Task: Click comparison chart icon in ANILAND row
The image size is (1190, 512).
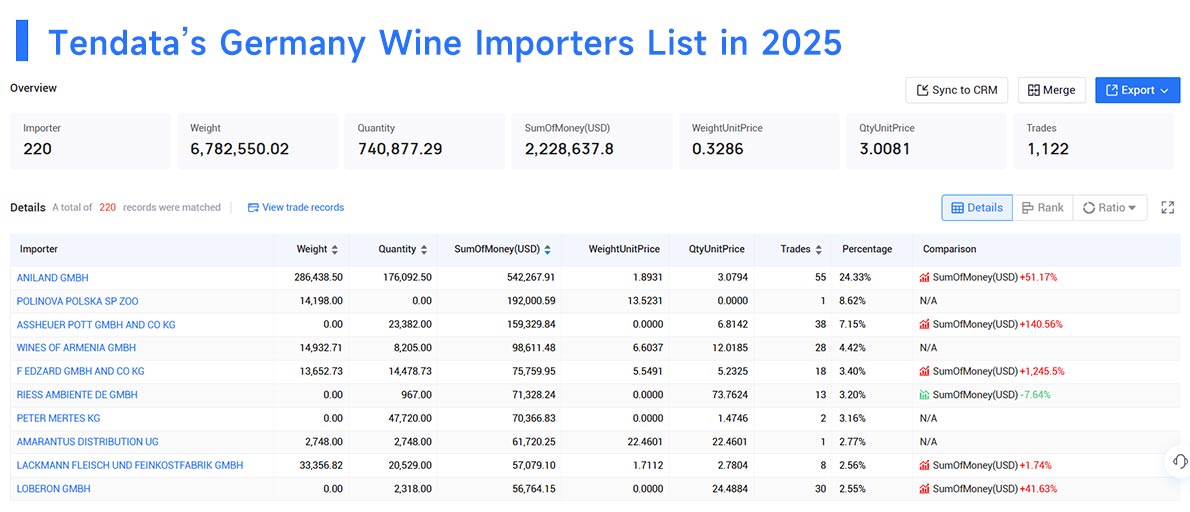Action: (924, 278)
